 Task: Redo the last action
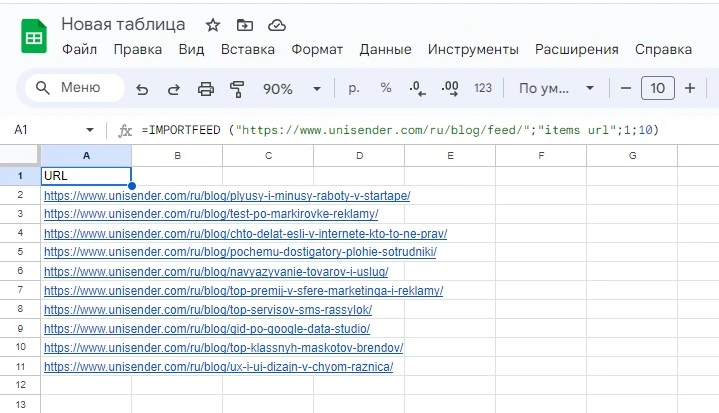tap(174, 88)
